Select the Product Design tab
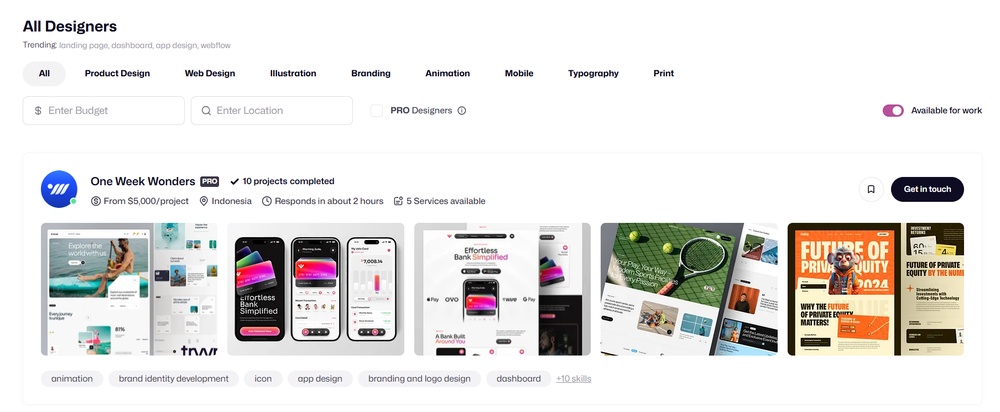The width and height of the screenshot is (1000, 412). [x=117, y=73]
